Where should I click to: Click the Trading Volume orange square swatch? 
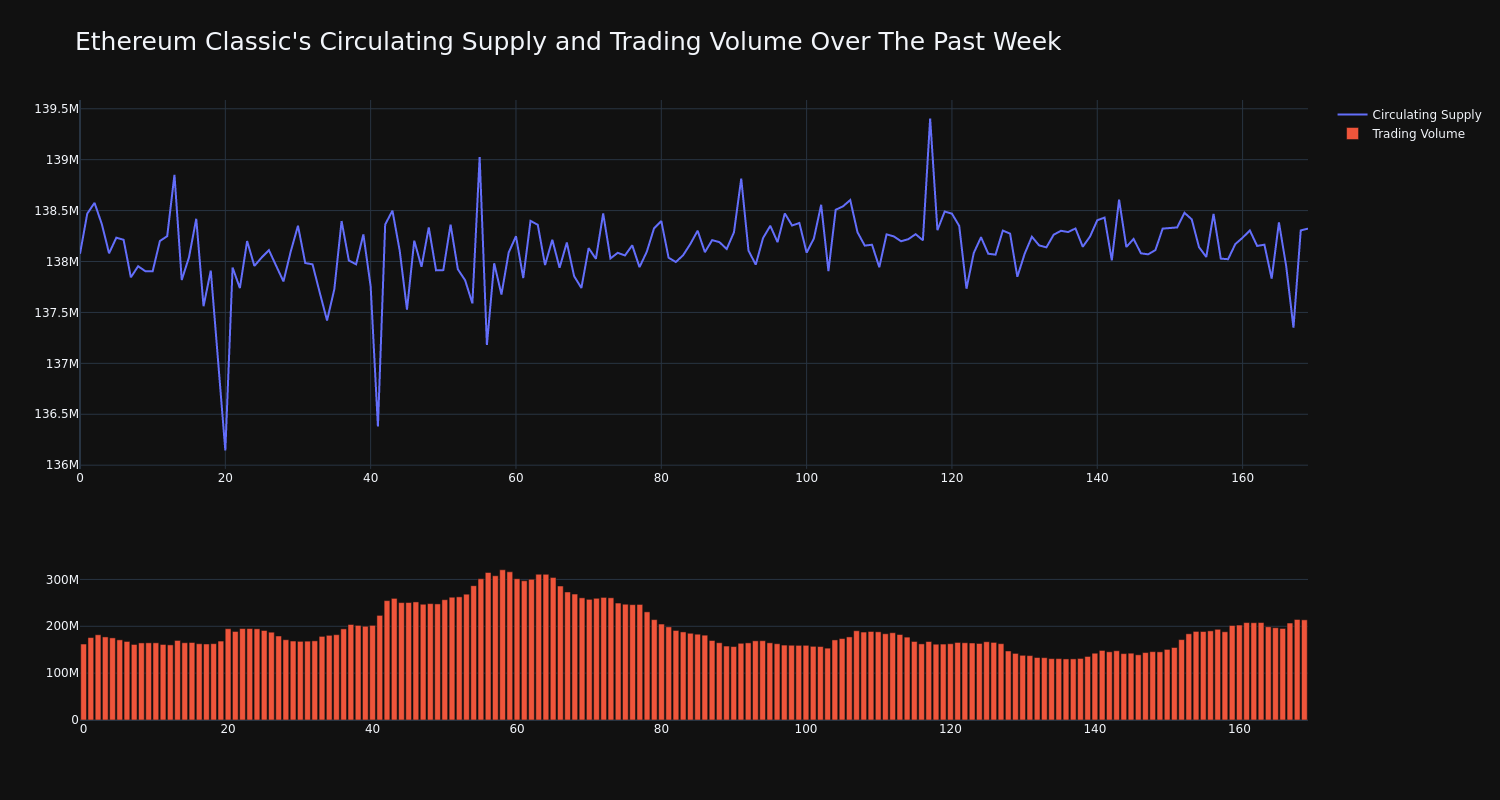point(1352,134)
